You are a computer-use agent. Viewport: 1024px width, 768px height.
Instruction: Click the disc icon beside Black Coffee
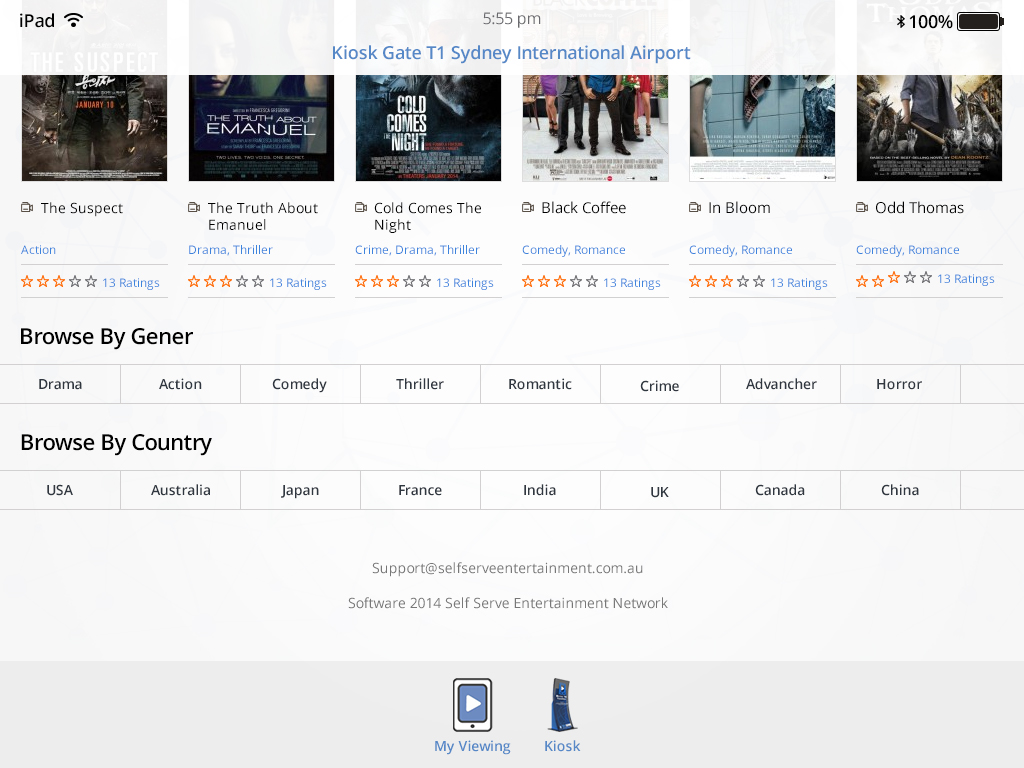pos(528,207)
